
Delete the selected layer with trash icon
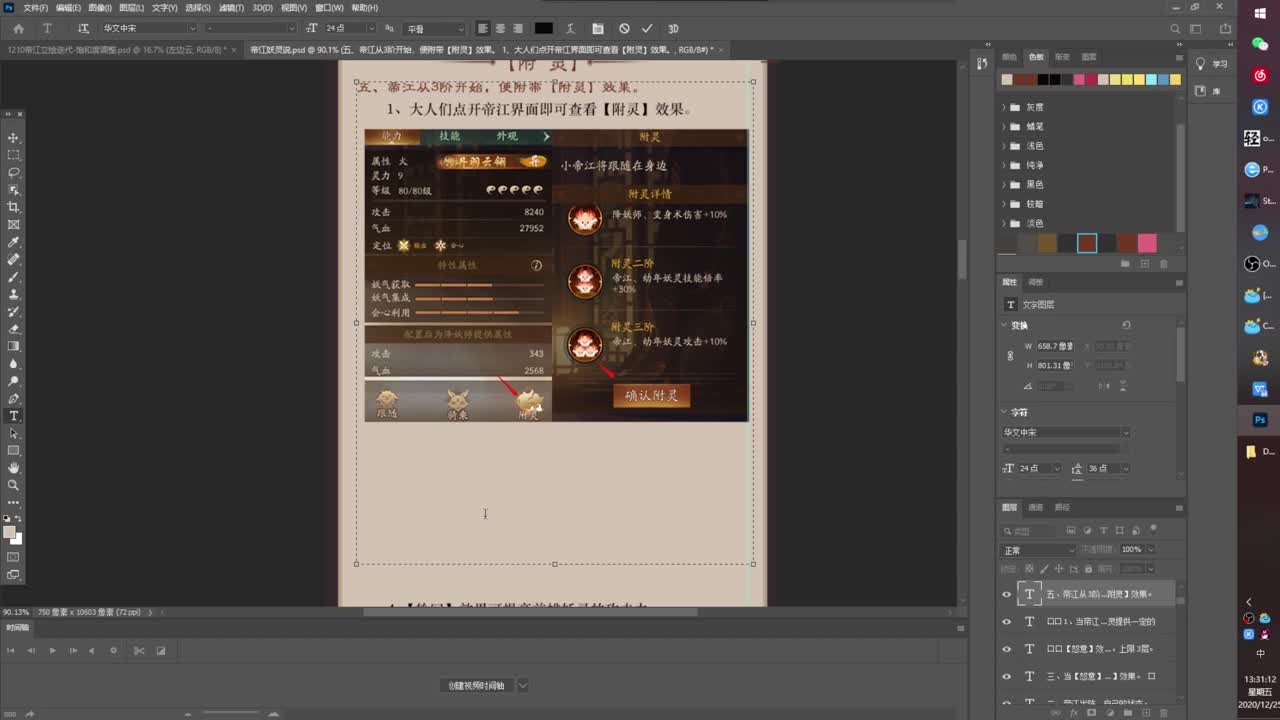coord(1163,712)
